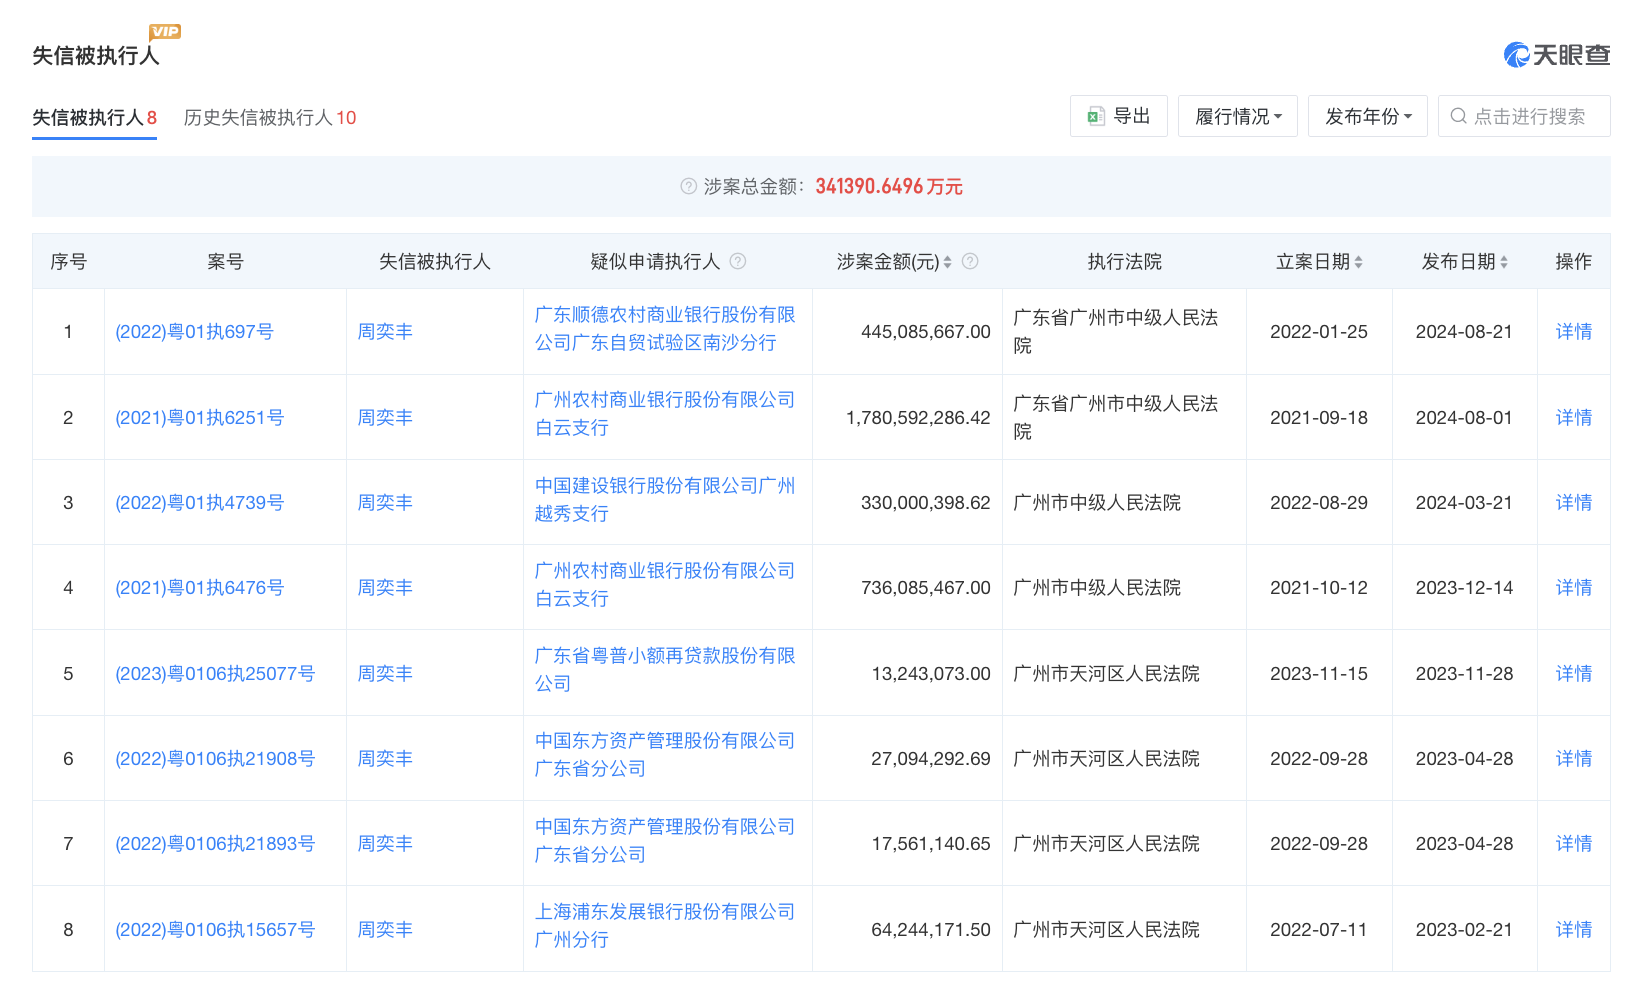Open 中国建设银行股份有限公司广州越秀支行 link
The height and width of the screenshot is (990, 1642).
coord(664,499)
